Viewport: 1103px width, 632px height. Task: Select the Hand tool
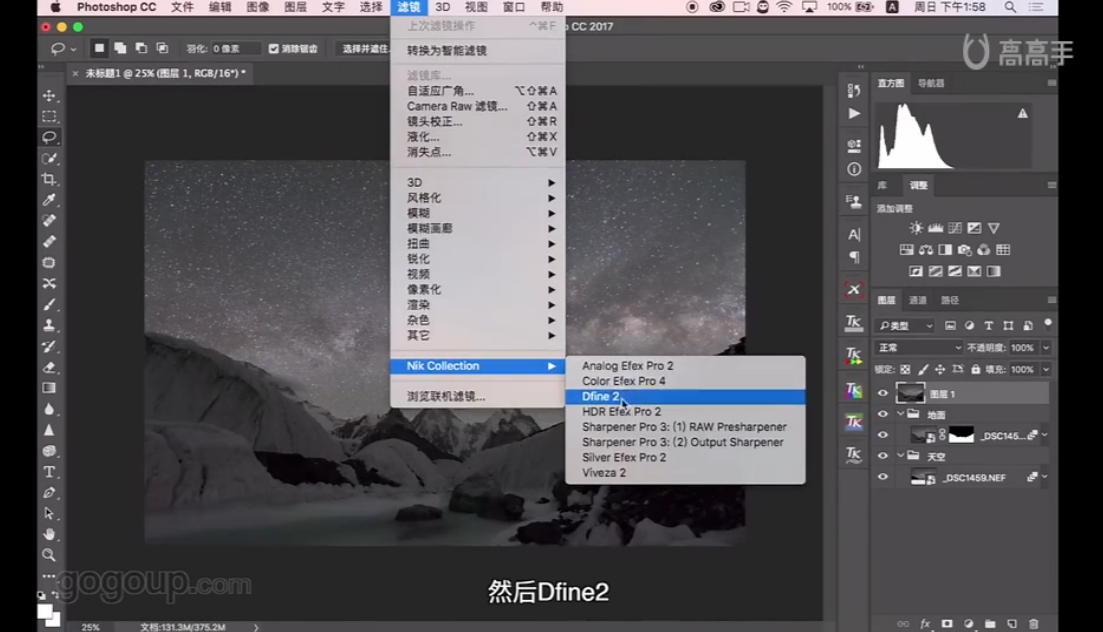[x=49, y=534]
